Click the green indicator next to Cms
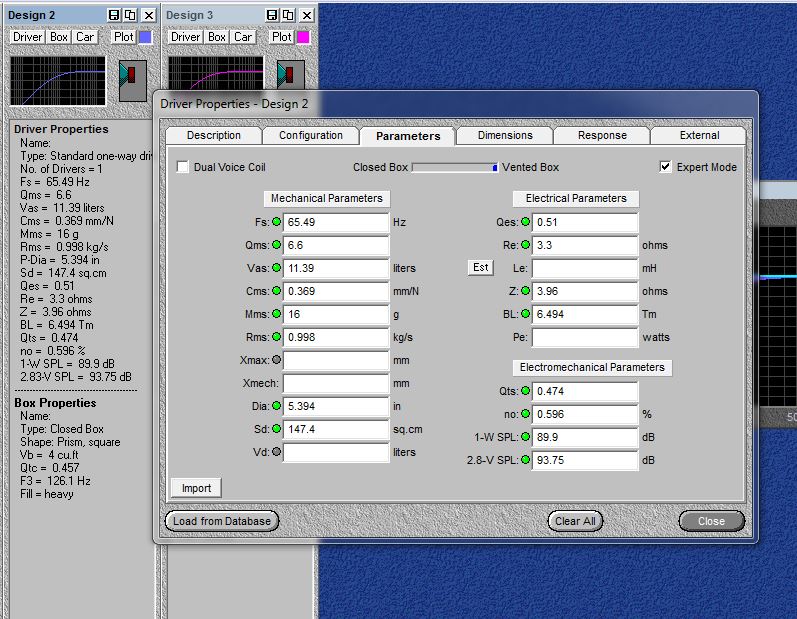Image resolution: width=797 pixels, height=619 pixels. [x=277, y=291]
